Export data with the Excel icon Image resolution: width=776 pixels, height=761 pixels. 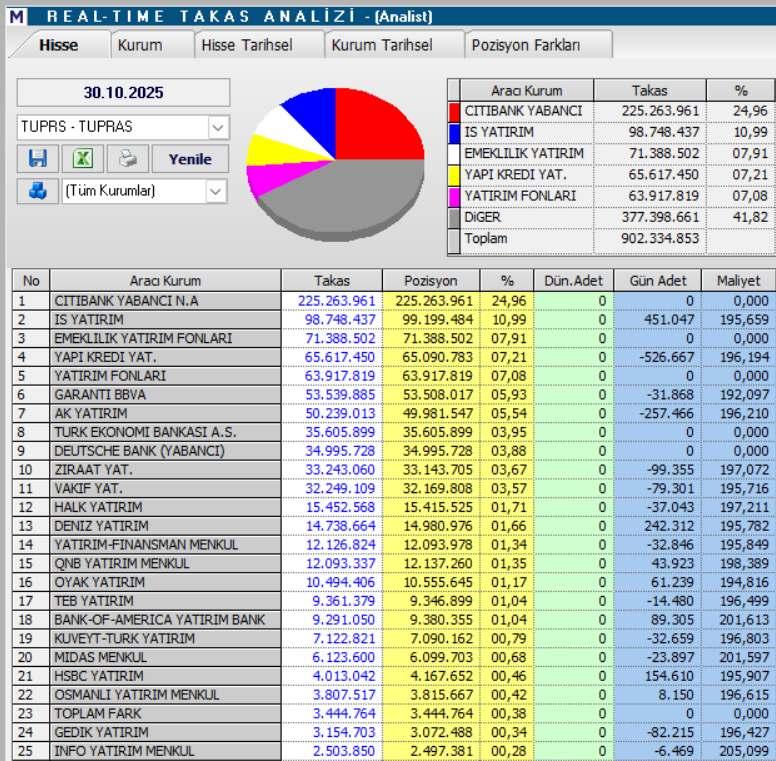click(82, 159)
